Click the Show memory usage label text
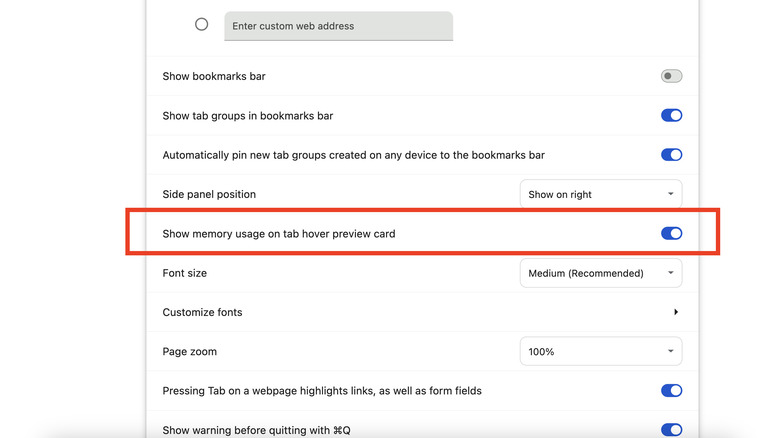Viewport: 780px width, 438px height. pos(278,234)
